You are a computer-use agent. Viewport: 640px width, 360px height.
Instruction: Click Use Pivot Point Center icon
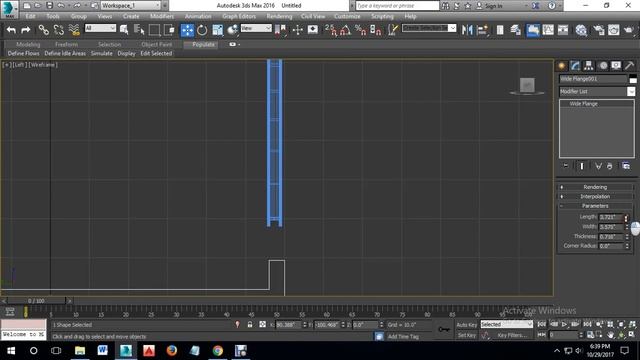click(x=280, y=30)
